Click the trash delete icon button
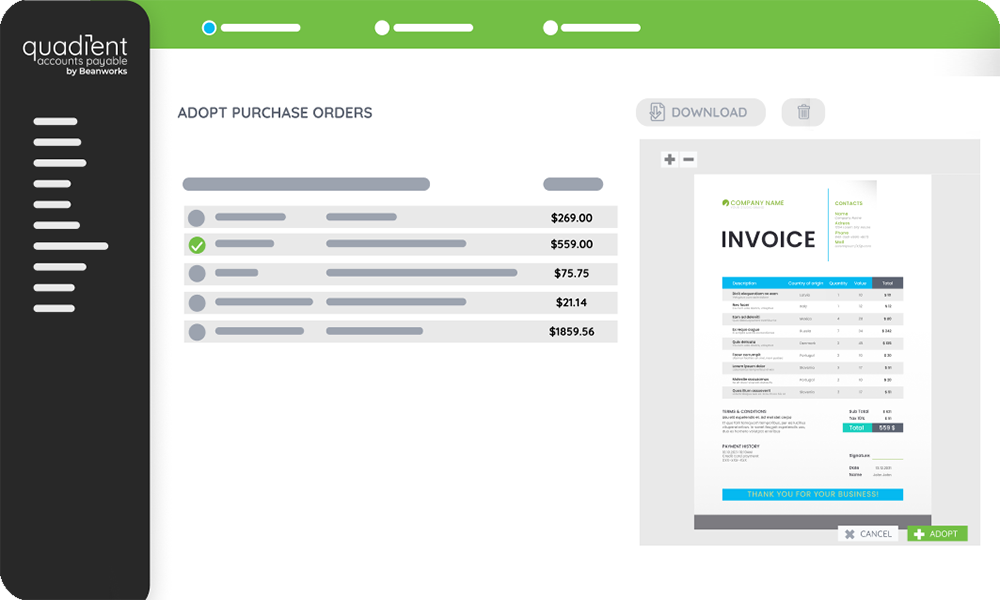Image resolution: width=1000 pixels, height=600 pixels. (803, 112)
